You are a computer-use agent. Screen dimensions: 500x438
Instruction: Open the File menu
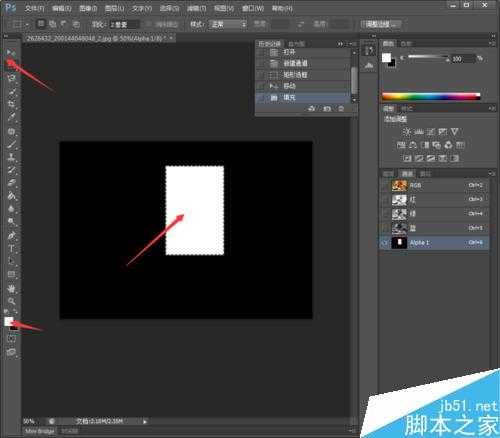pyautogui.click(x=34, y=8)
